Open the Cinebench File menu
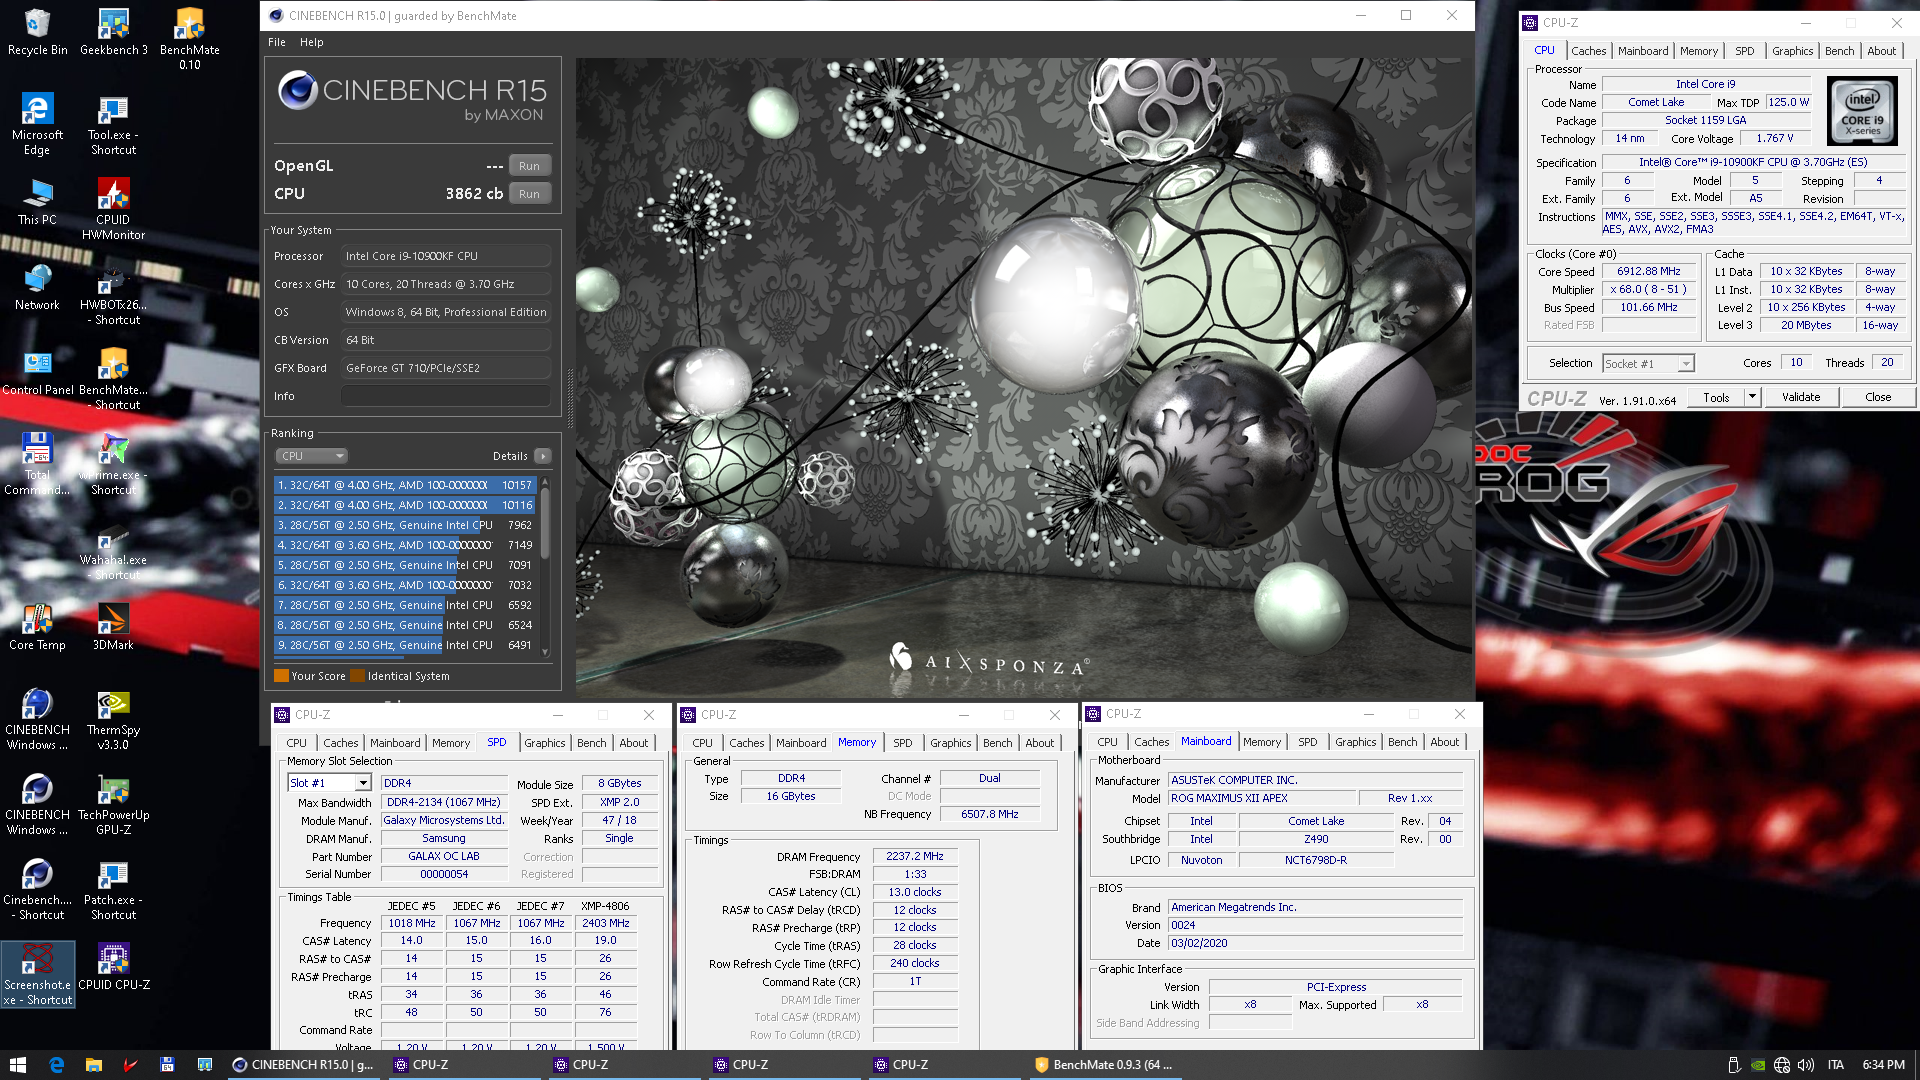The image size is (1920, 1080). [277, 42]
